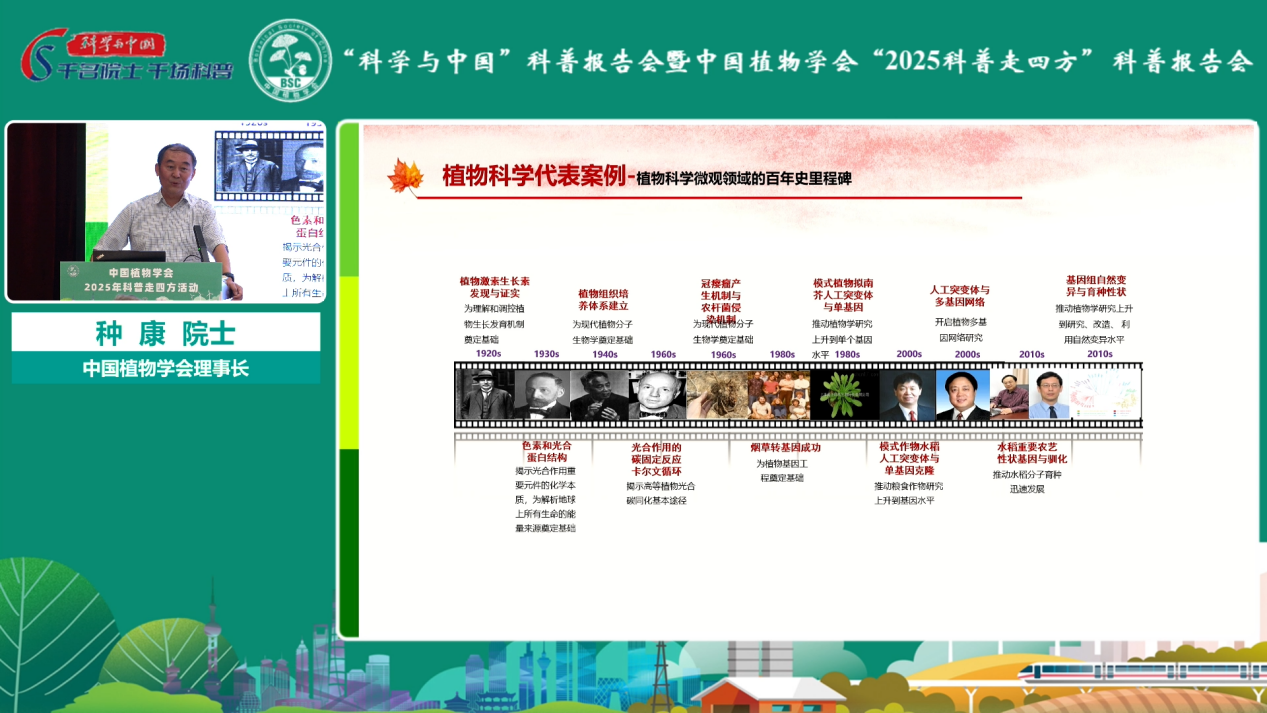Click the 烟草转基因成功 heading below filmstrip
Screen dimensions: 1267x713
(785, 448)
